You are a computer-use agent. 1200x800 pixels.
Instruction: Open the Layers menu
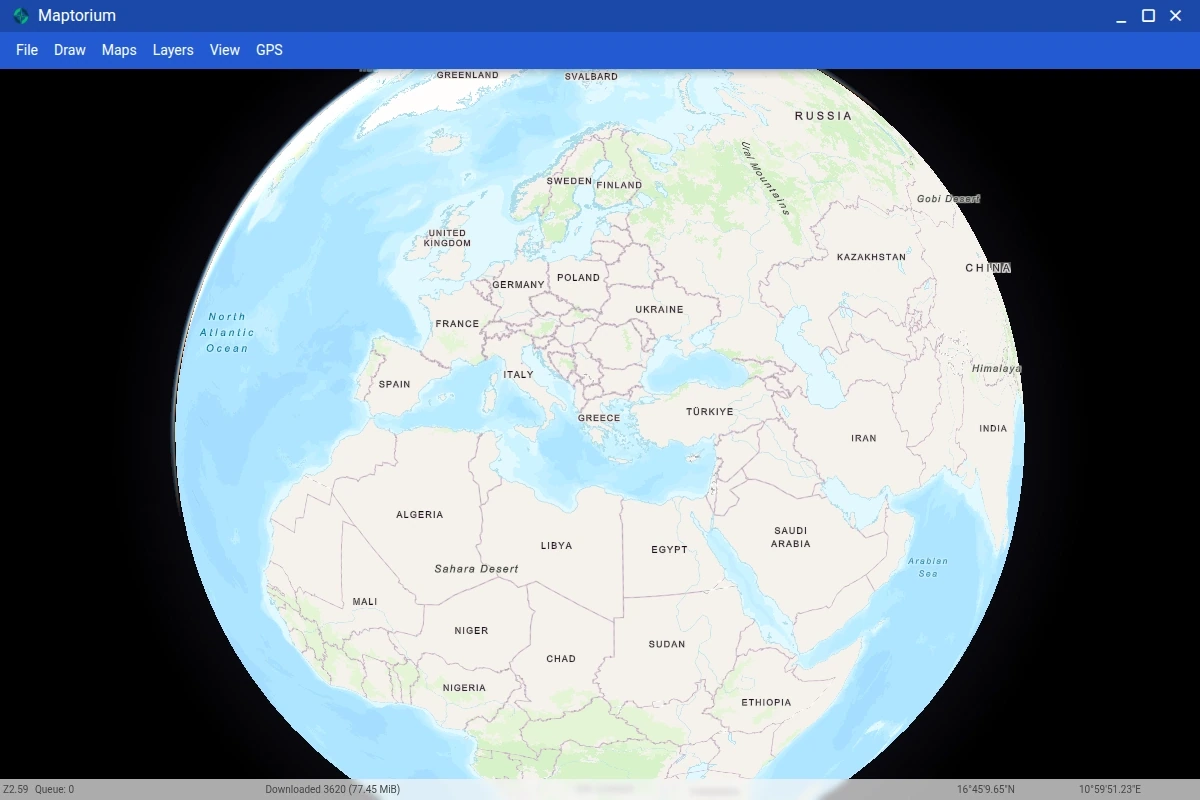point(173,50)
